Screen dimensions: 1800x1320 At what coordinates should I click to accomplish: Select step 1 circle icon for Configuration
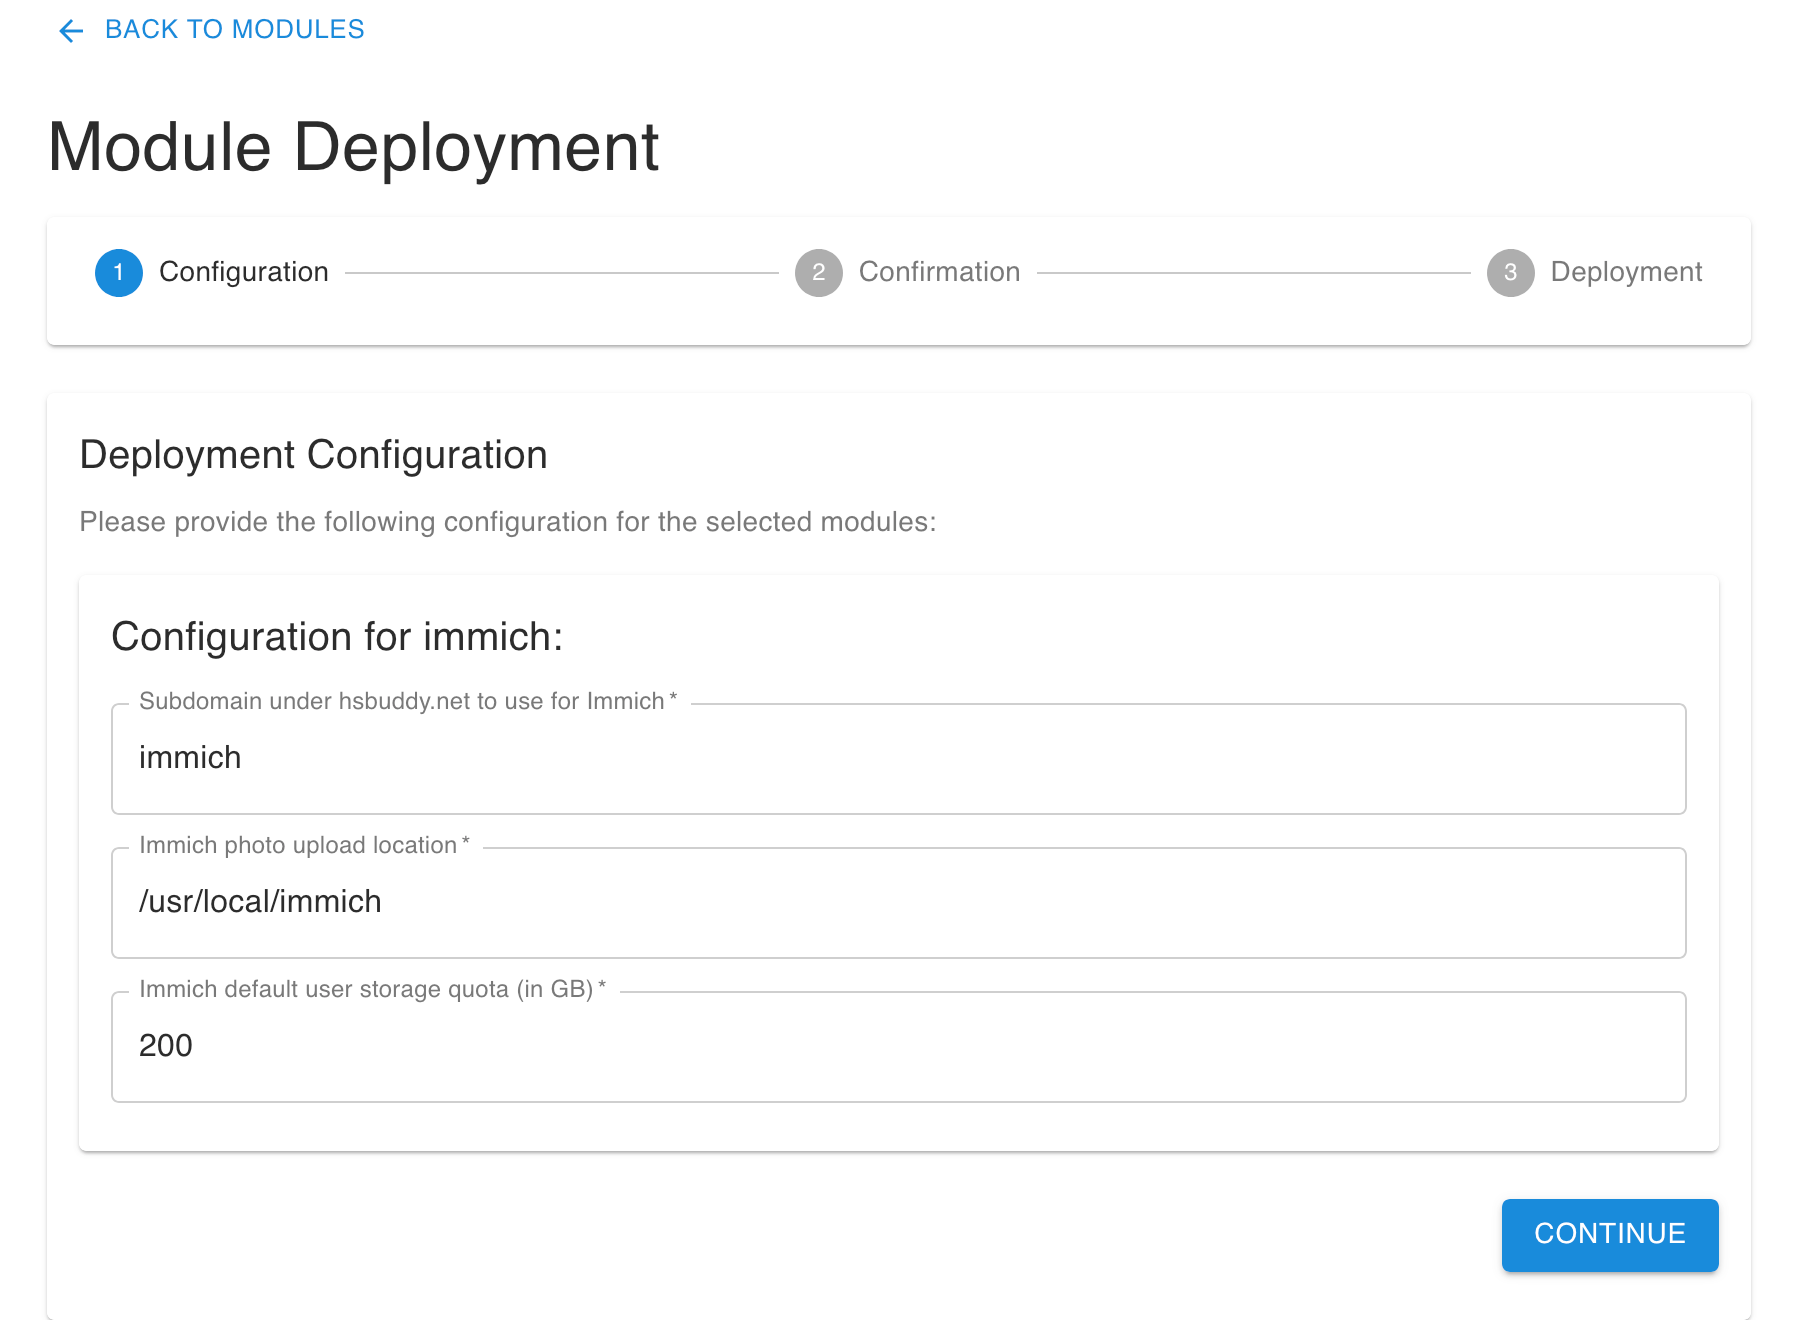[119, 273]
